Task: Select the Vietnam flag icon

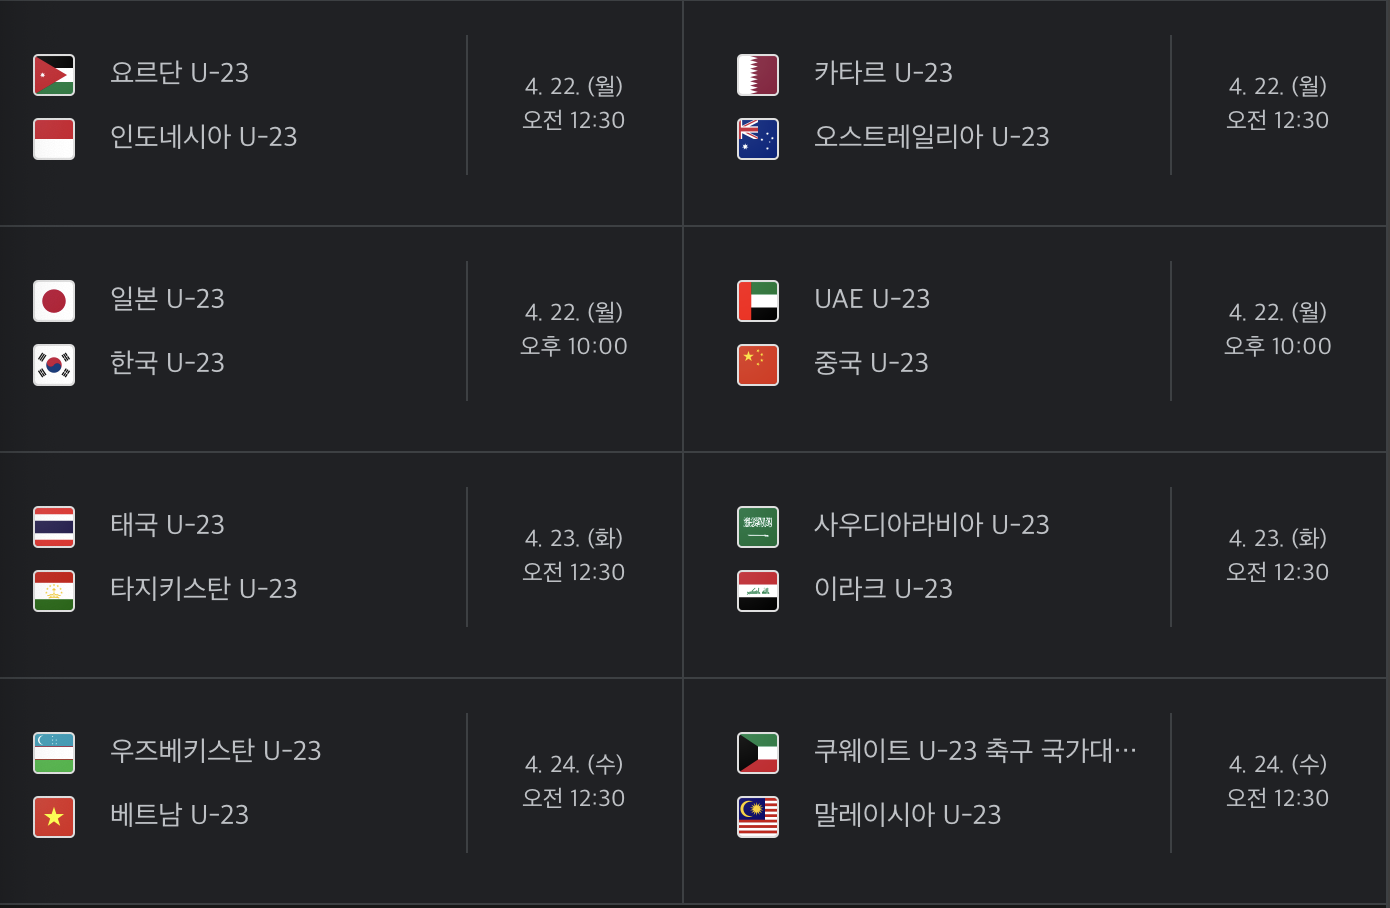Action: 53,817
